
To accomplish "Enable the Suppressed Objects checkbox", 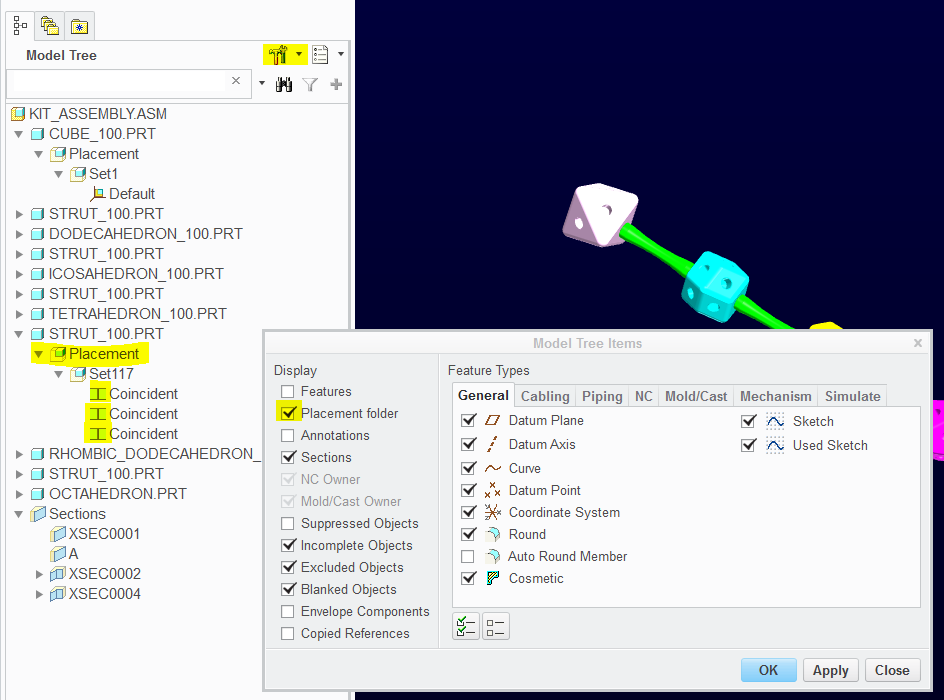I will [288, 523].
